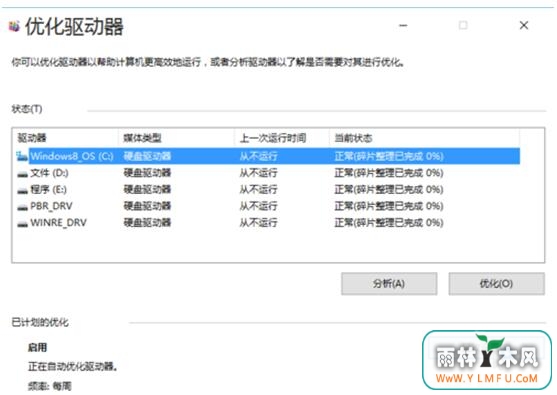Minimize the 优化驱动器 window
Image resolution: width=557 pixels, height=395 pixels.
pyautogui.click(x=403, y=26)
